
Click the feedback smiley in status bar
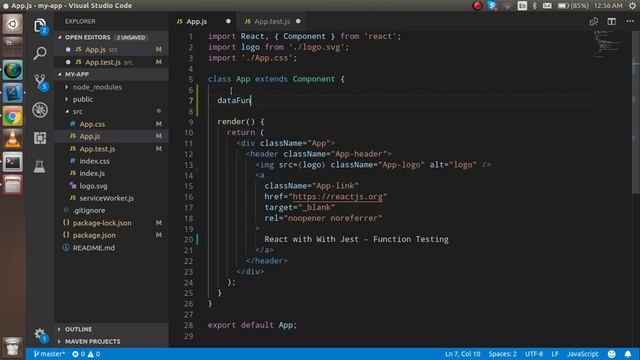point(611,354)
